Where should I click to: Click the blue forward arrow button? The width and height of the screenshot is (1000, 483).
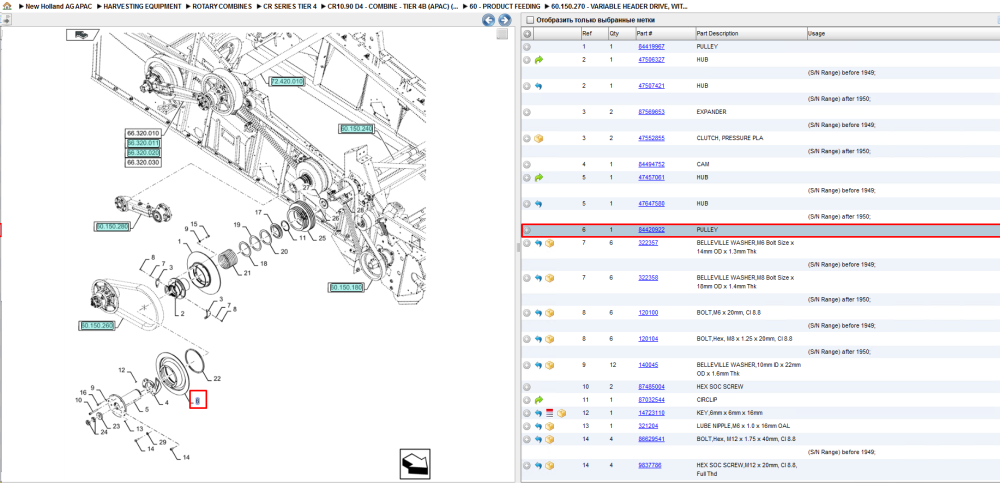coord(504,20)
